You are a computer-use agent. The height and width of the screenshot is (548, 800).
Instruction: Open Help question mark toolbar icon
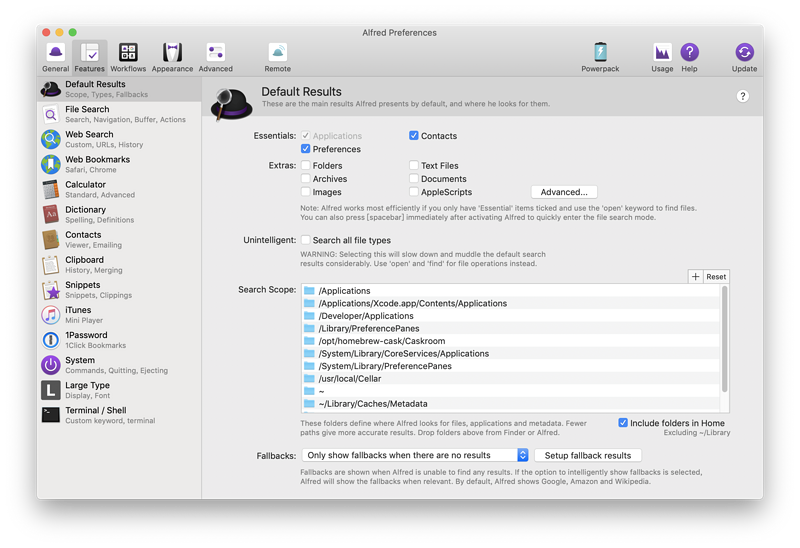(x=689, y=53)
